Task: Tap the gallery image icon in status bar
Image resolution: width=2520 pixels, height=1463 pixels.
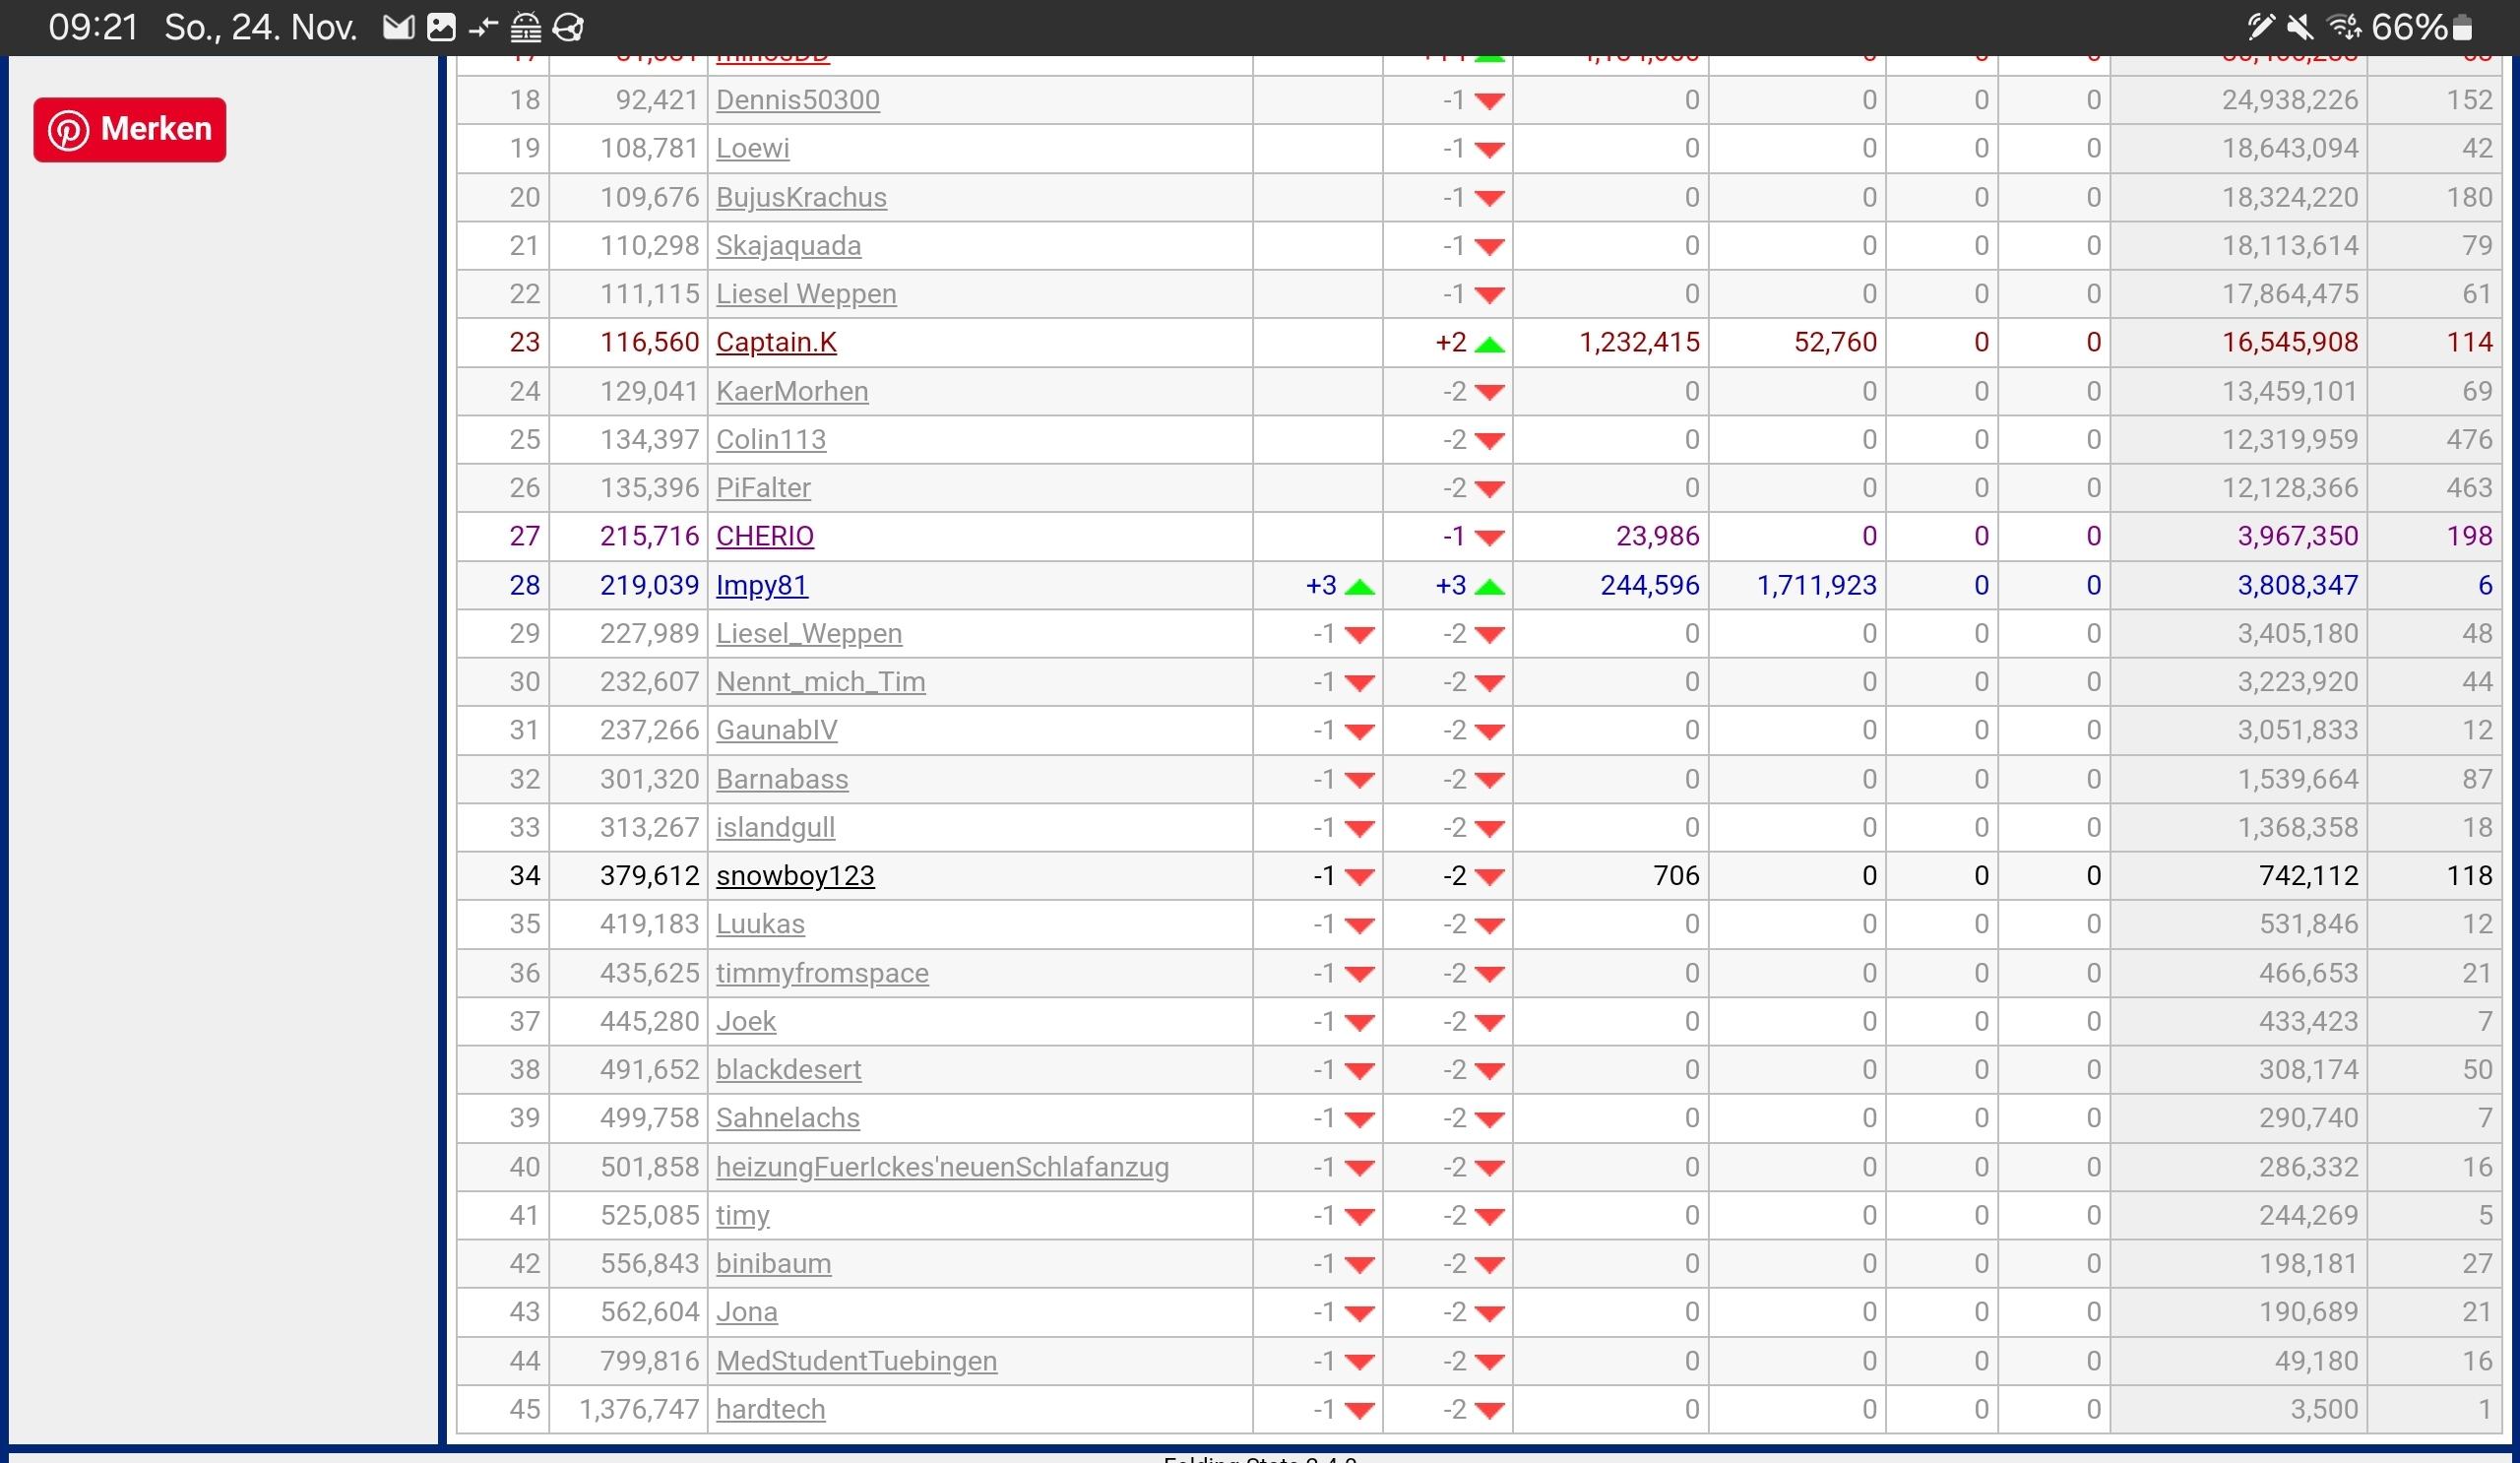Action: (441, 27)
